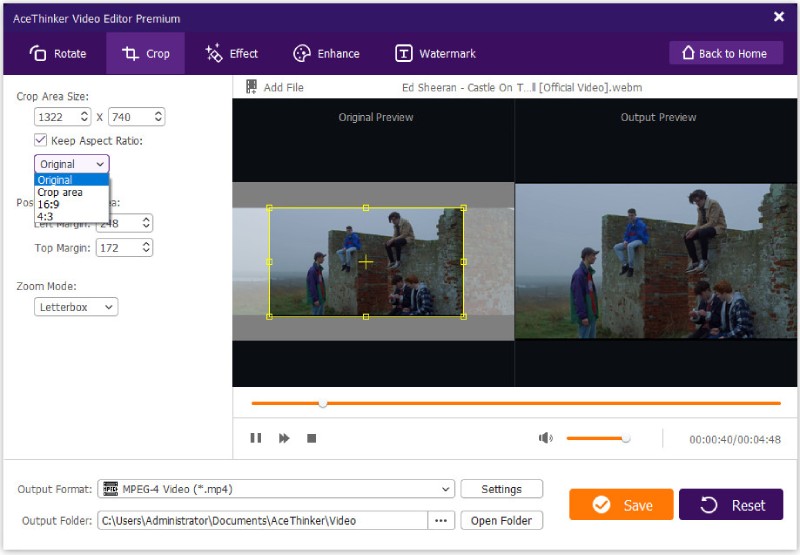Click the top-left crop handle

point(269,208)
